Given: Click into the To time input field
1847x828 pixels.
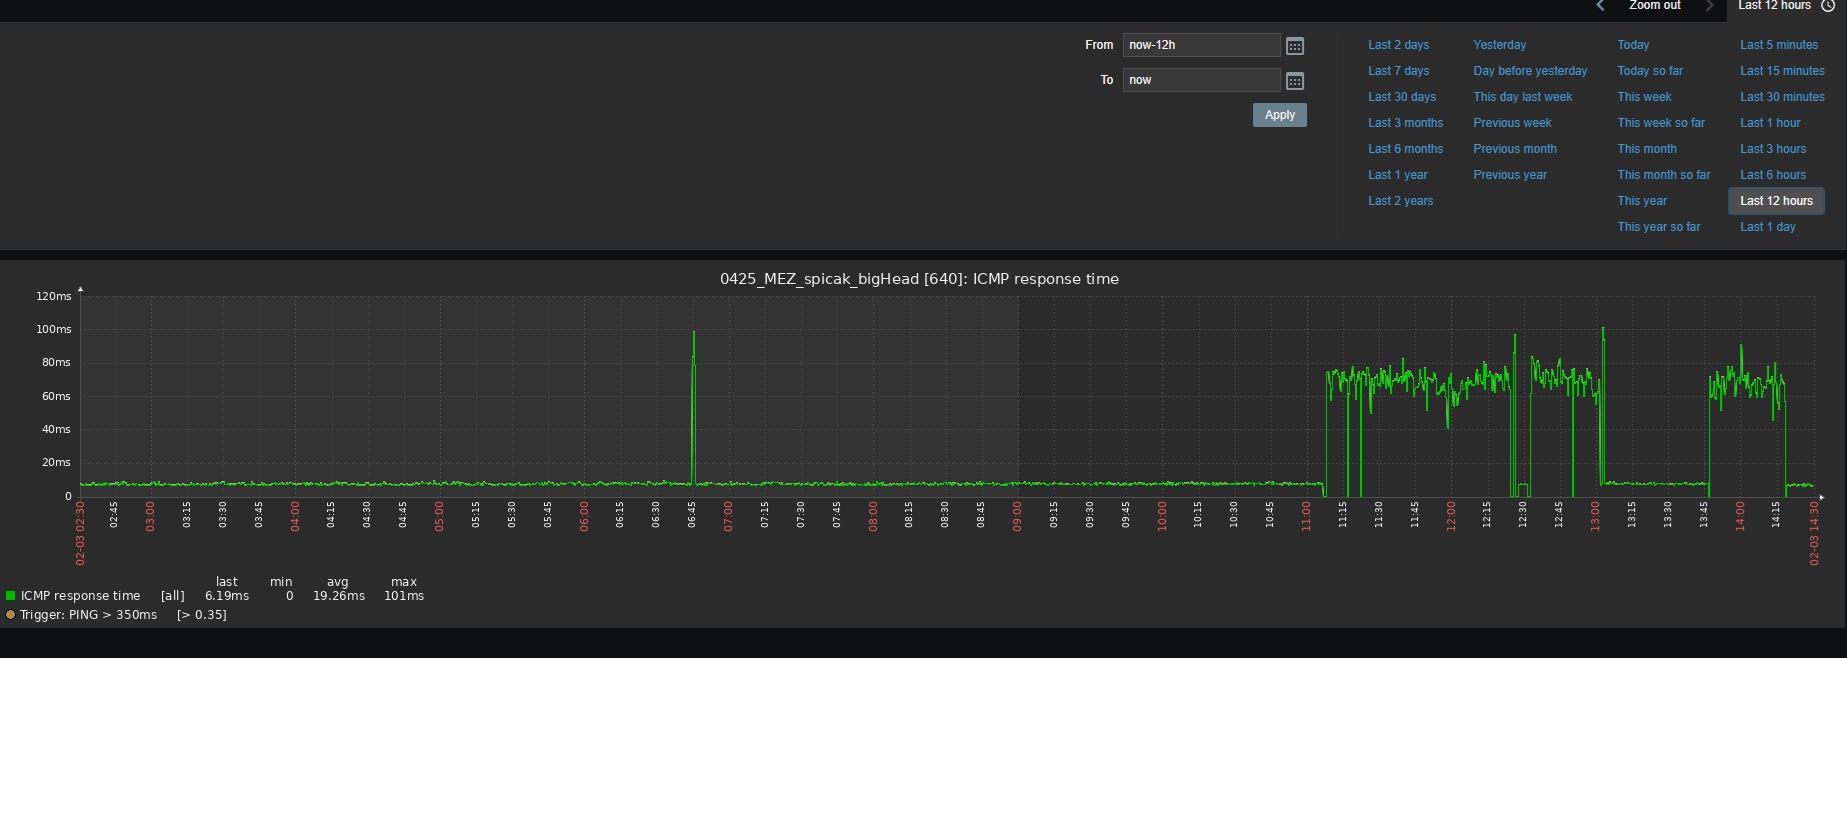Looking at the screenshot, I should coord(1200,80).
